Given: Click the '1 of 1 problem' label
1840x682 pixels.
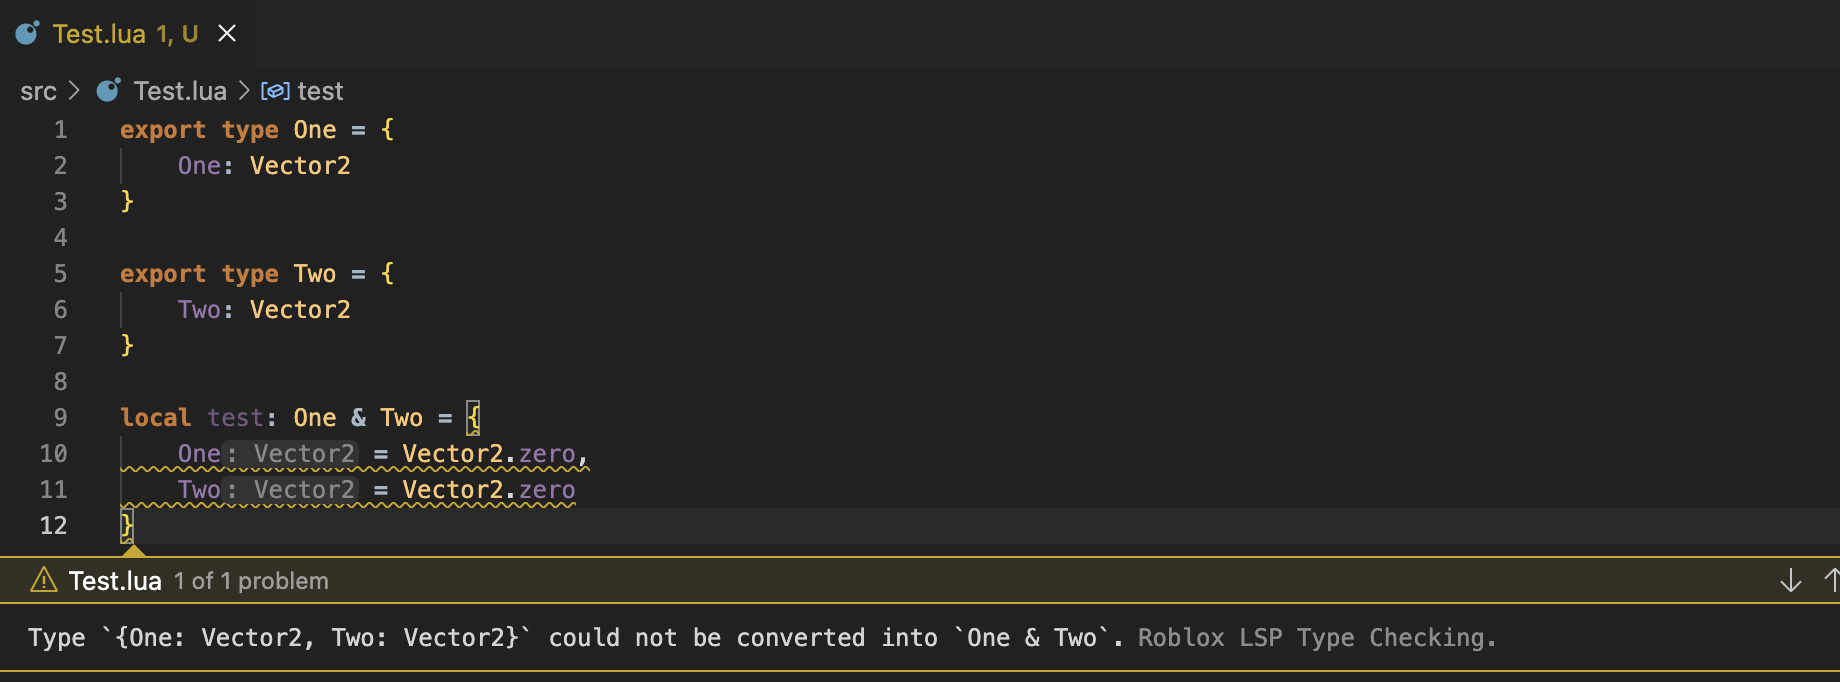Looking at the screenshot, I should tap(251, 580).
